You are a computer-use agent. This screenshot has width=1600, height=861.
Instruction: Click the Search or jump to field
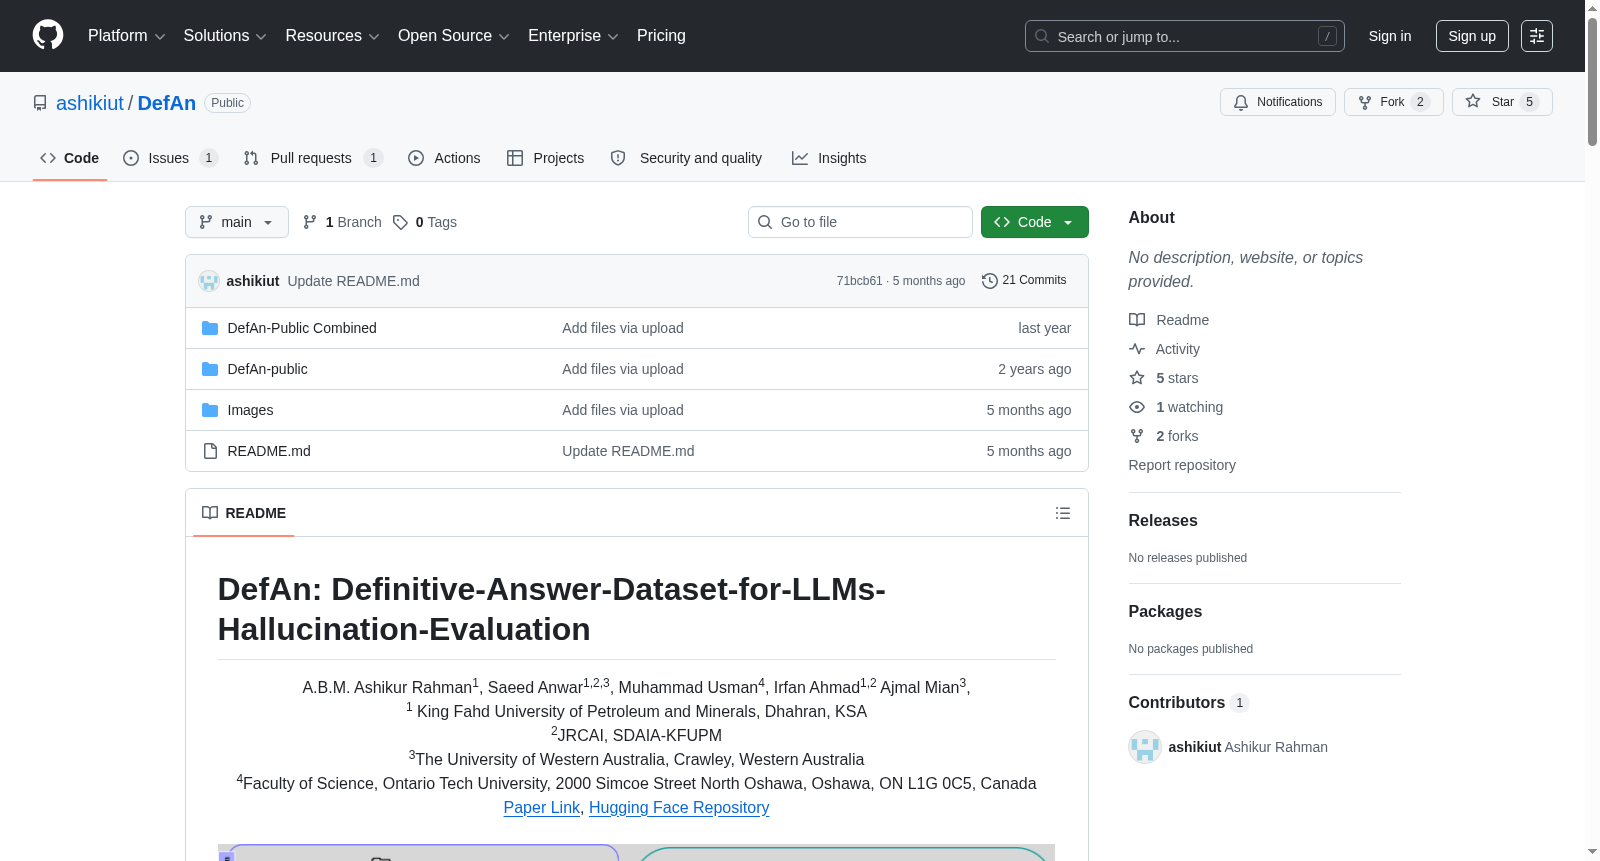(1185, 36)
